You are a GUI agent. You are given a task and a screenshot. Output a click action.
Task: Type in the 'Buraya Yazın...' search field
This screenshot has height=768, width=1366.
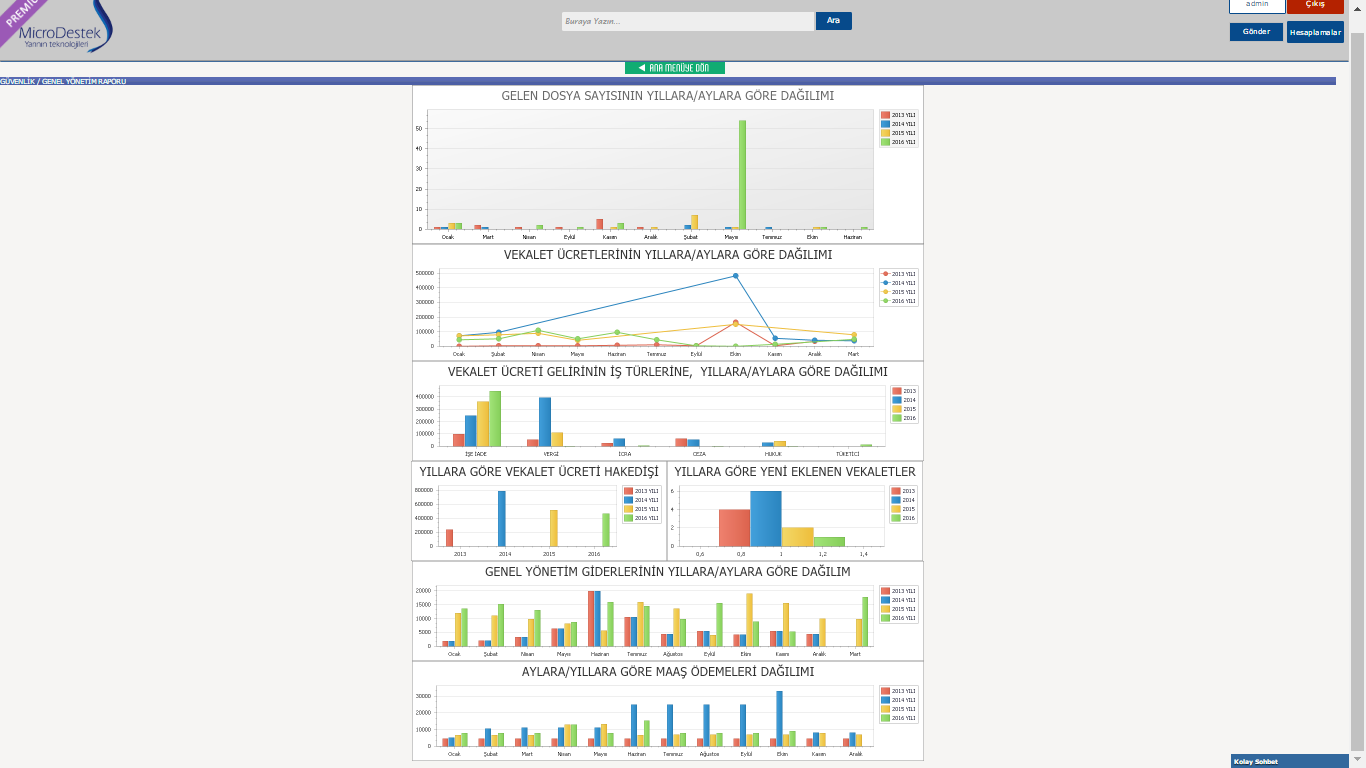687,21
